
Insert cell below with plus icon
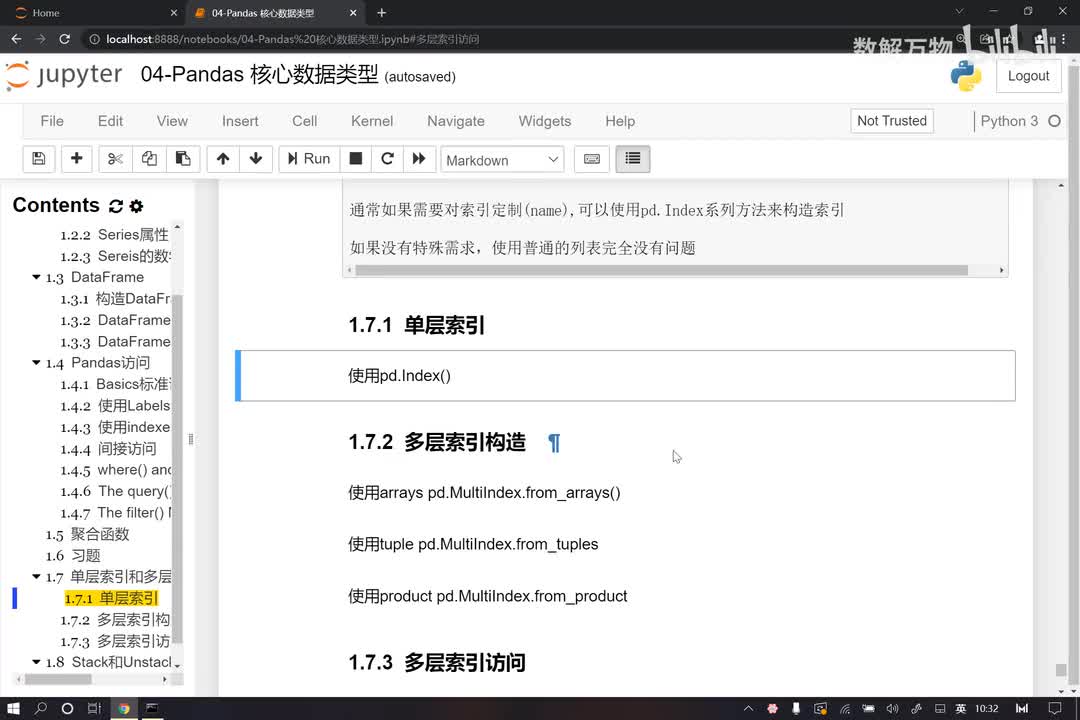76,159
